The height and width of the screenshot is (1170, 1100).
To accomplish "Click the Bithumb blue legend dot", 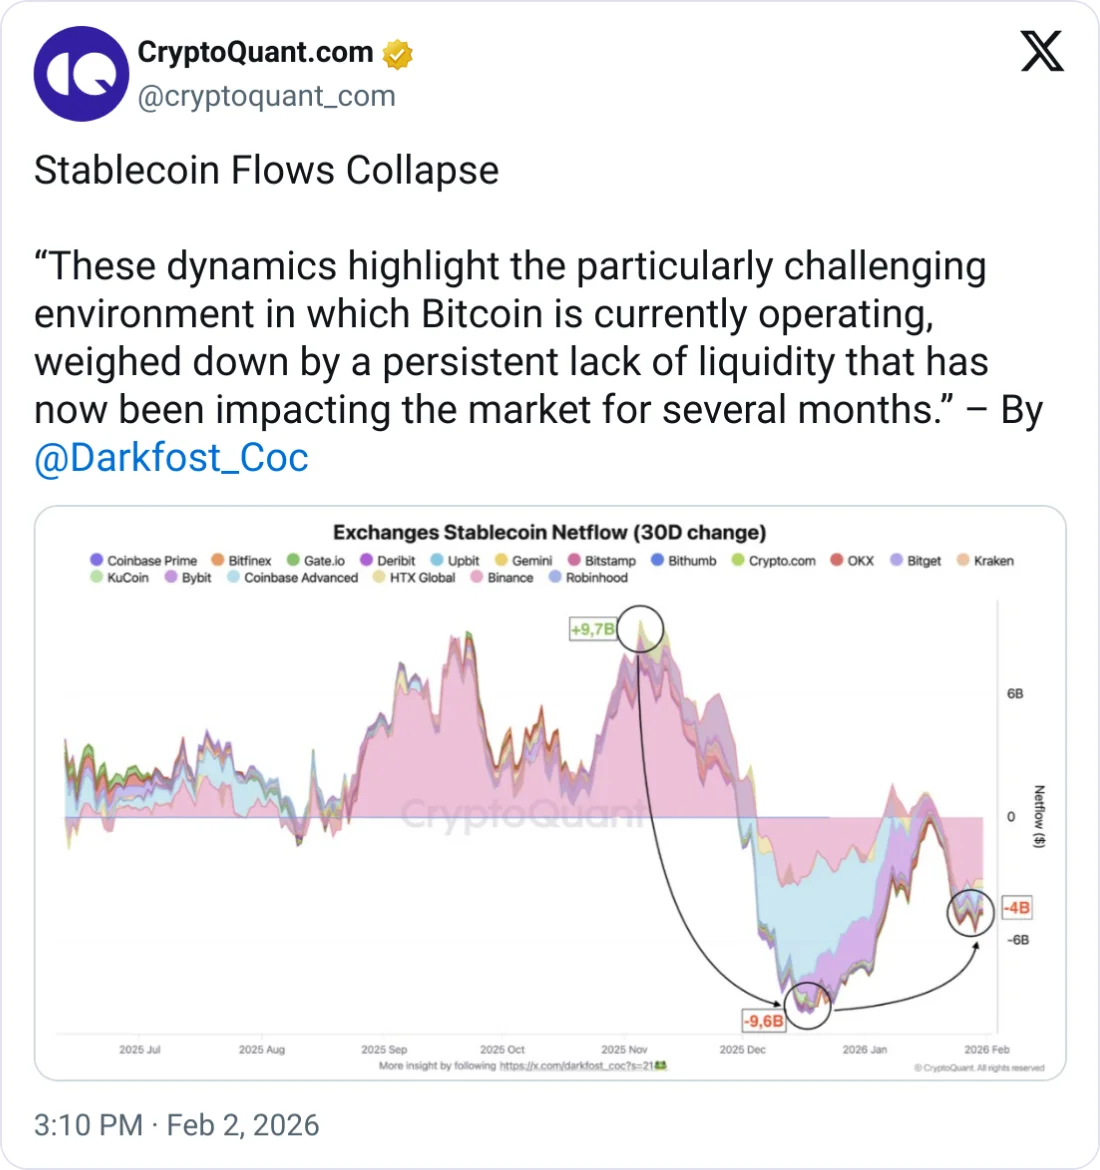I will [x=658, y=560].
